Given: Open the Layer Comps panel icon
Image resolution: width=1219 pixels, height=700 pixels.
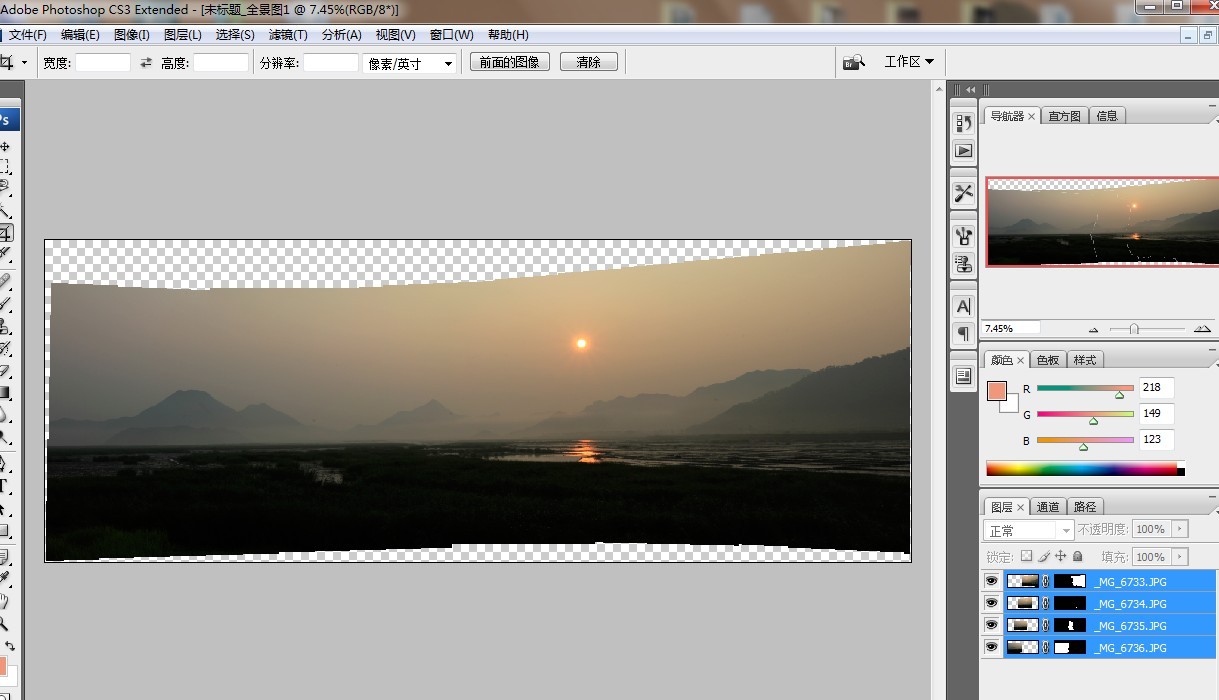Looking at the screenshot, I should pos(963,376).
